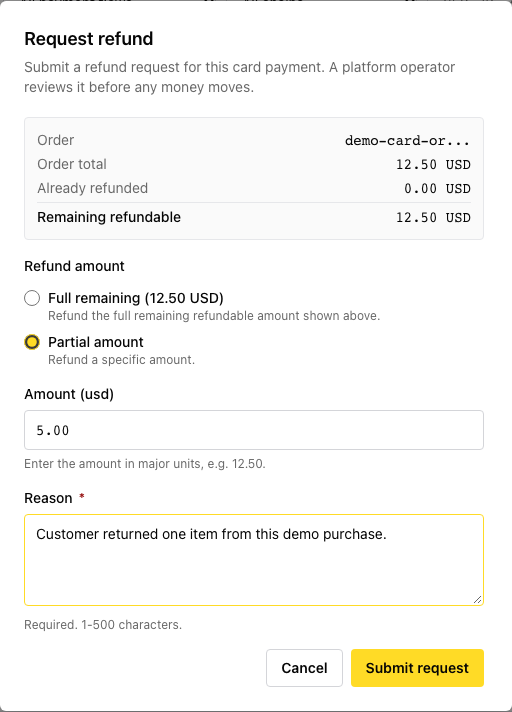This screenshot has height=712, width=512.
Task: Click the Refund amount section label
Action: [74, 266]
